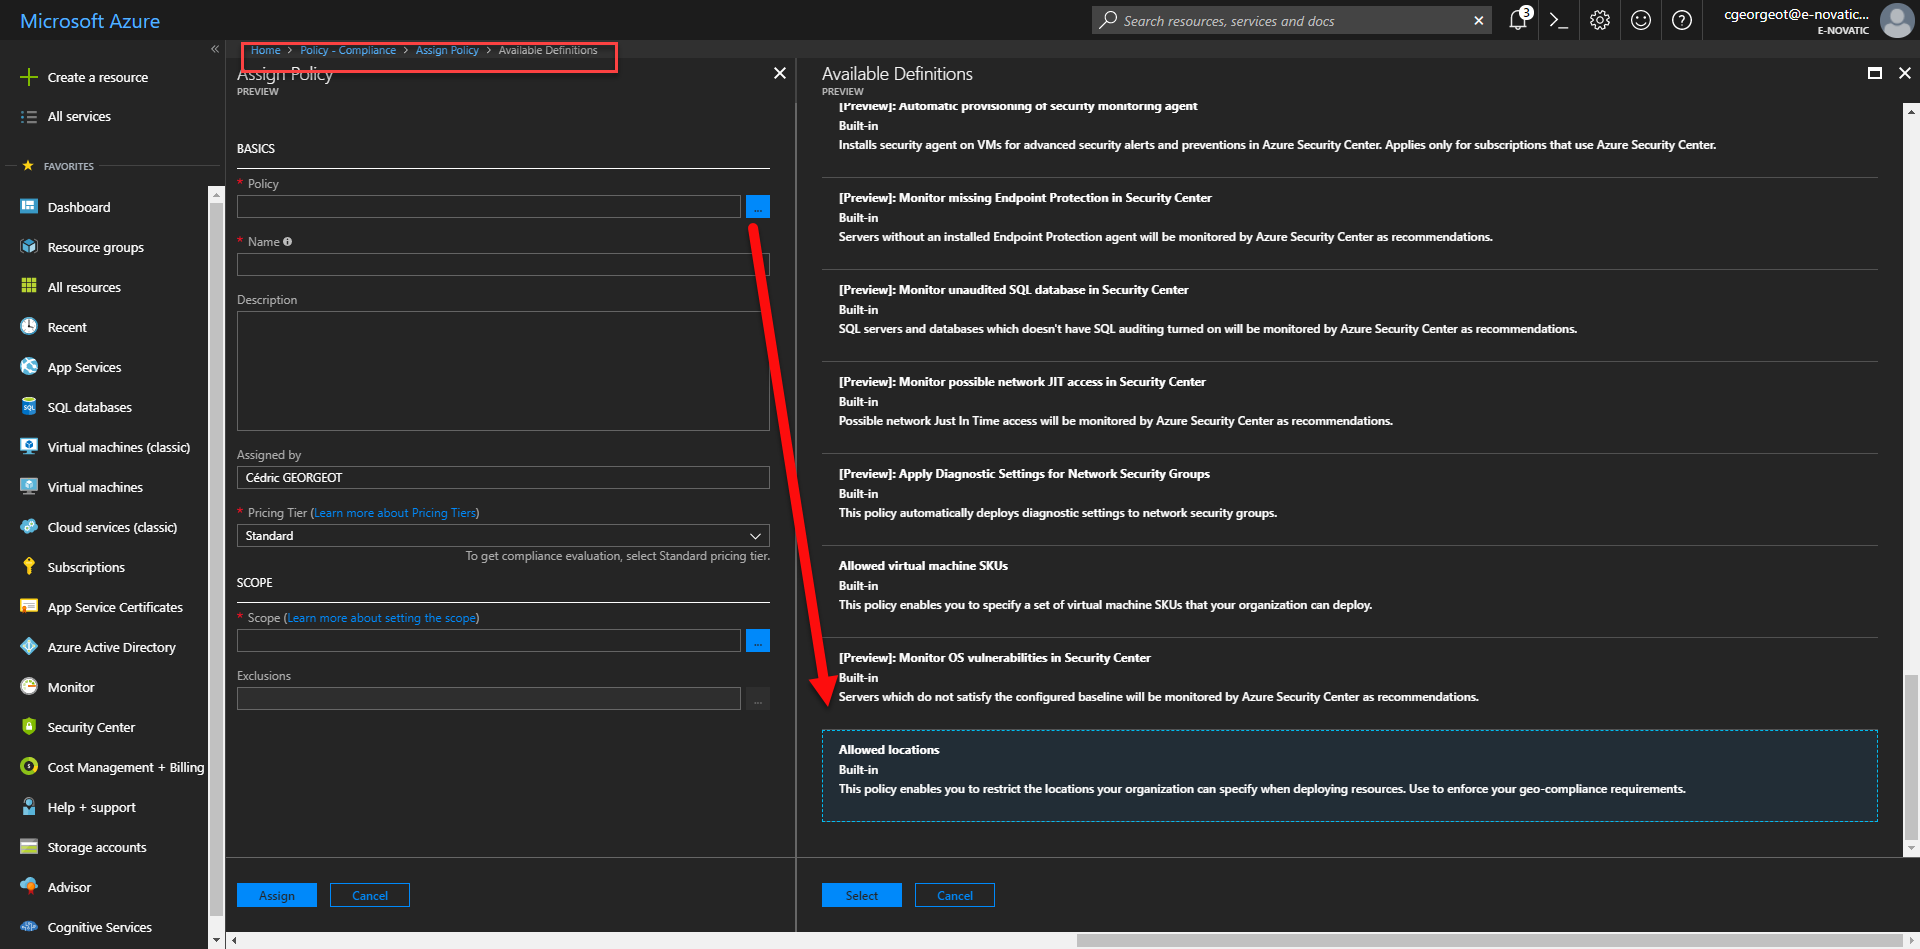
Task: Select Monitor OS vulnerabilities in Security Center
Action: pyautogui.click(x=1349, y=684)
